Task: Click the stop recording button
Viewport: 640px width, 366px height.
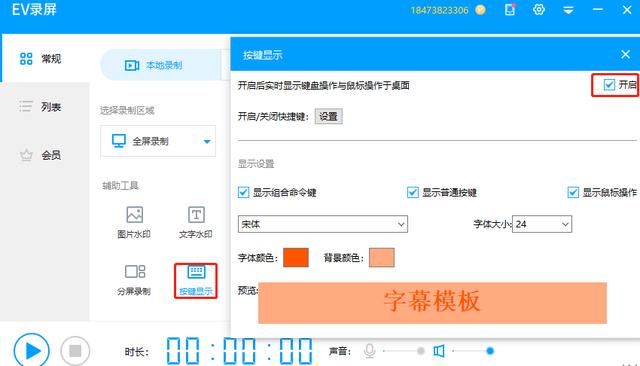Action: [x=75, y=351]
